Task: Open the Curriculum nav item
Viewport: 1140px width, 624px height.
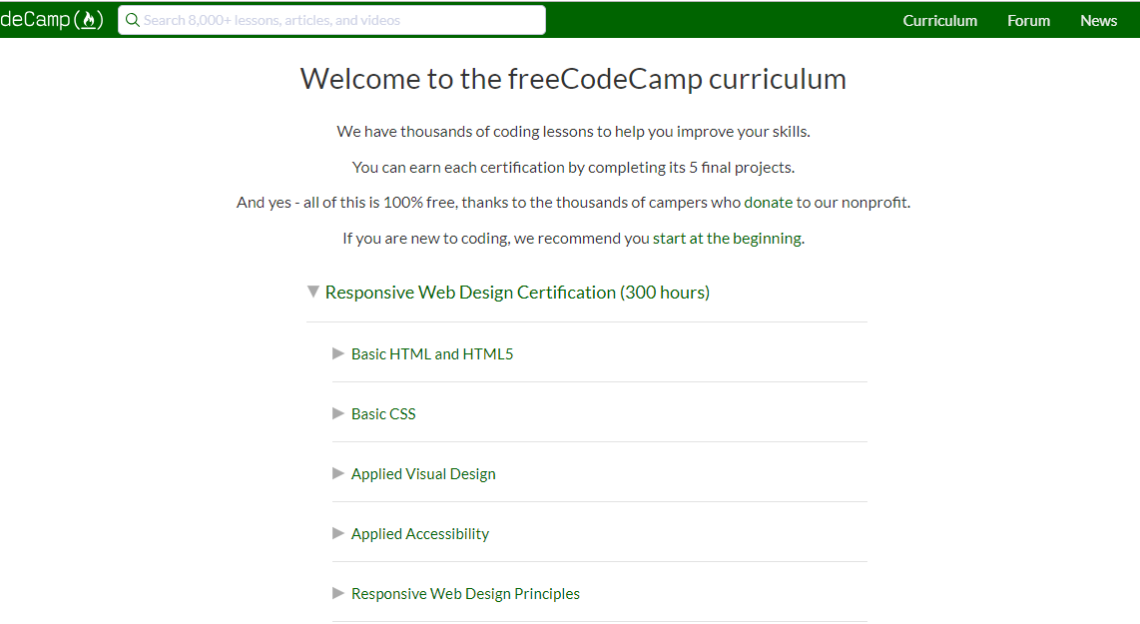Action: pos(940,20)
